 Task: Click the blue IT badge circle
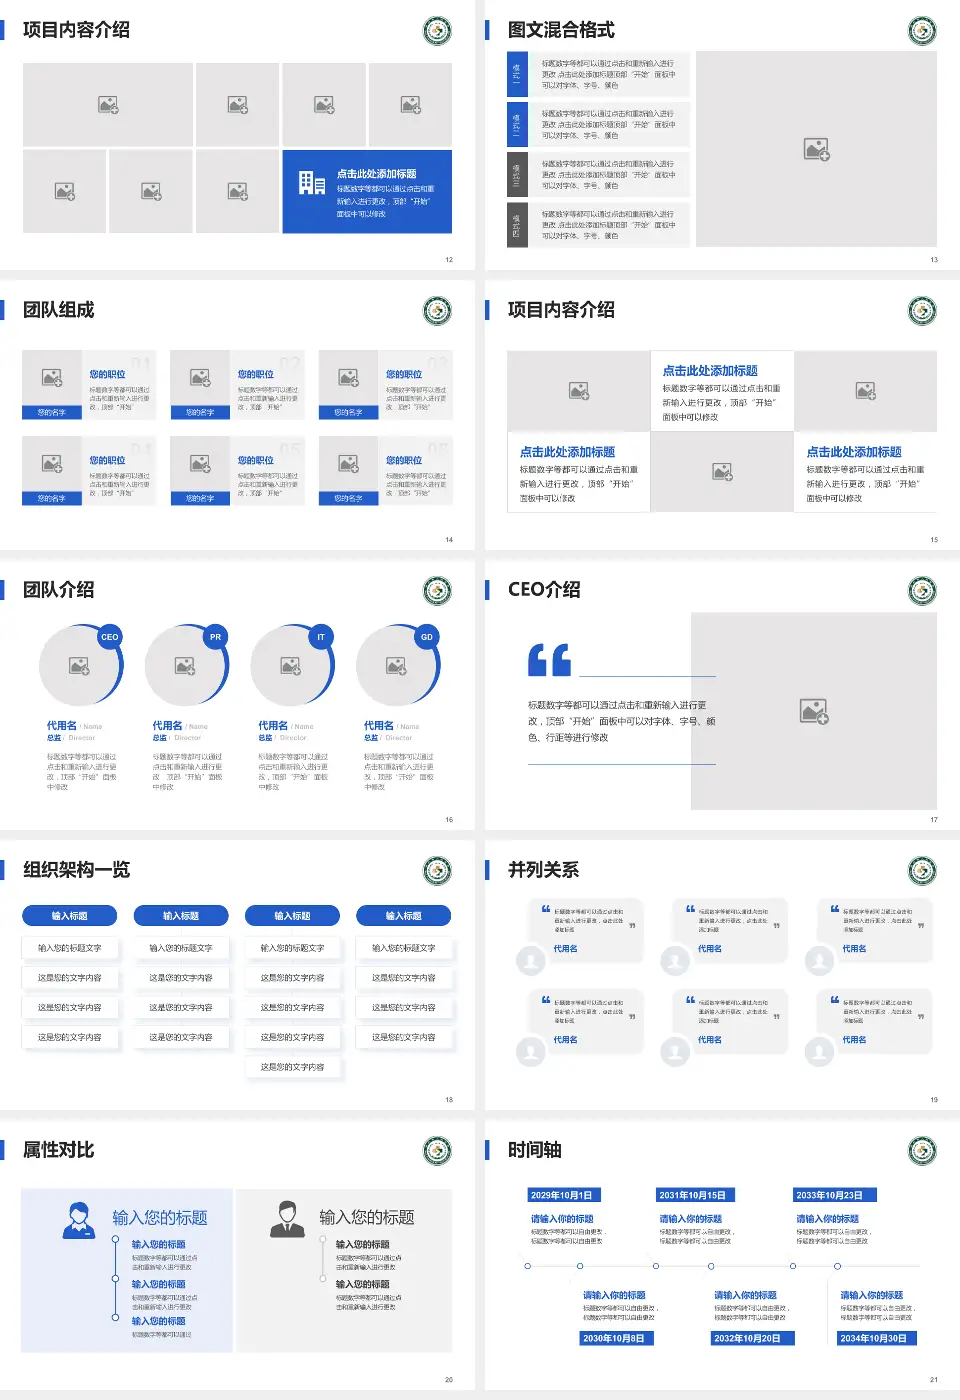pos(321,637)
